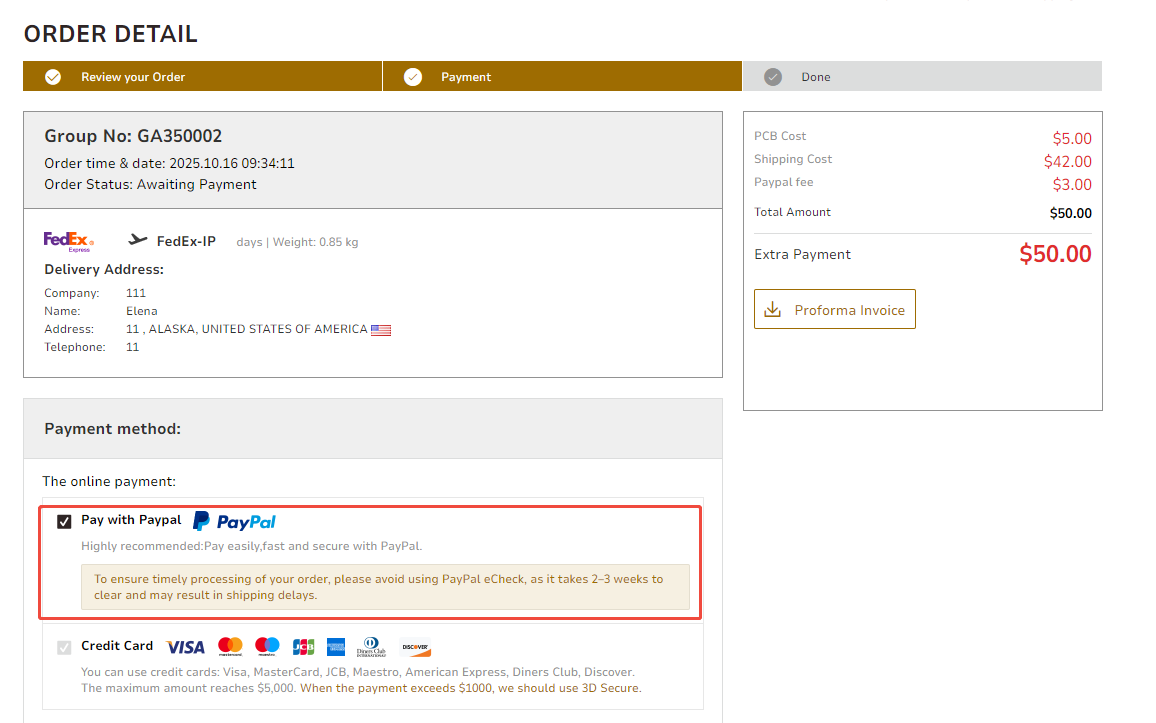
Task: Click the airplane icon beside FedEx-IP
Action: tap(138, 240)
